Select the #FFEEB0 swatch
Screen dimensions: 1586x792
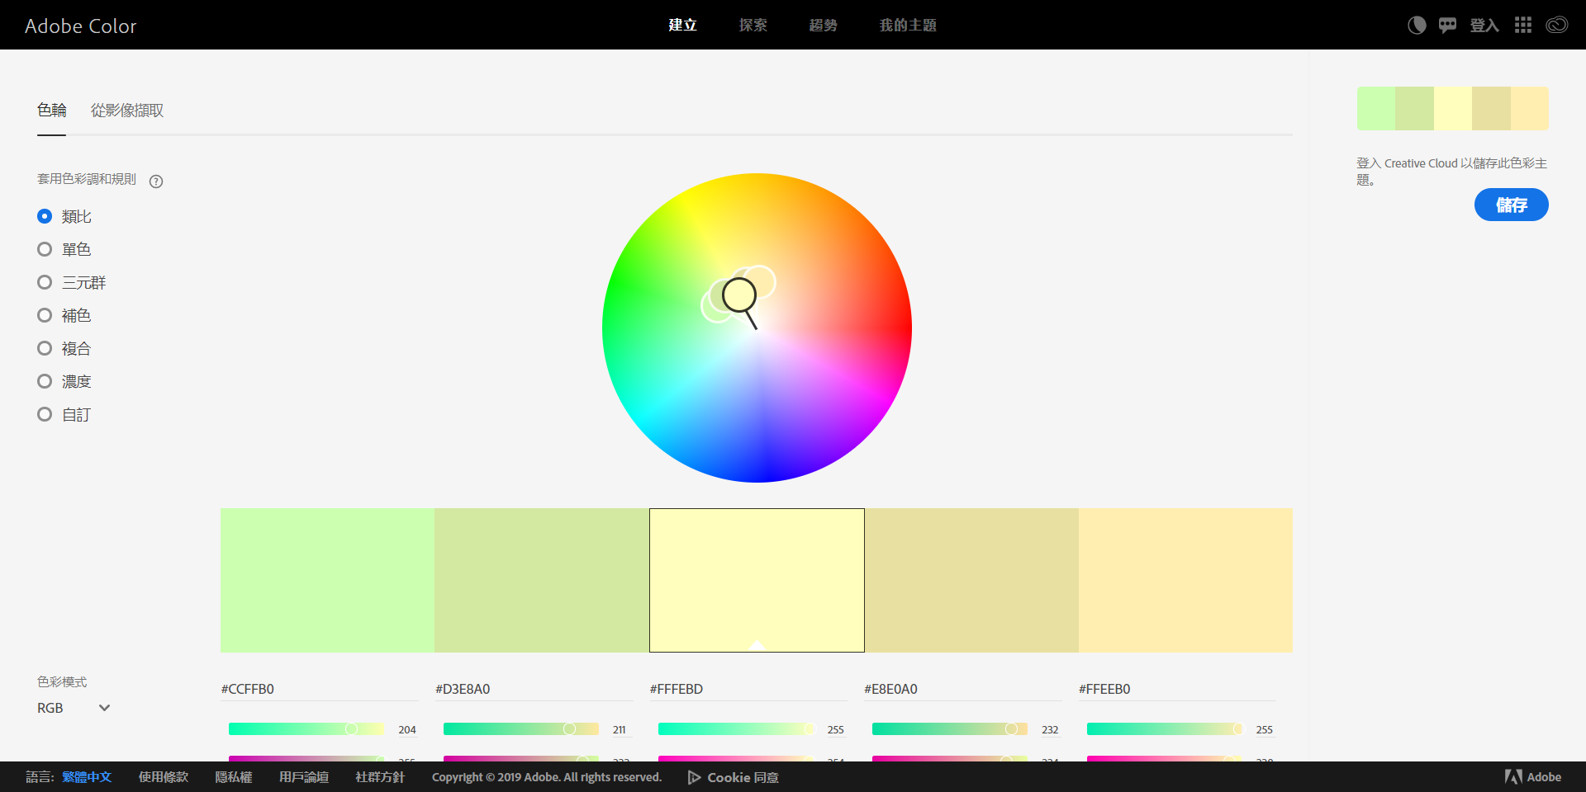pyautogui.click(x=1185, y=580)
